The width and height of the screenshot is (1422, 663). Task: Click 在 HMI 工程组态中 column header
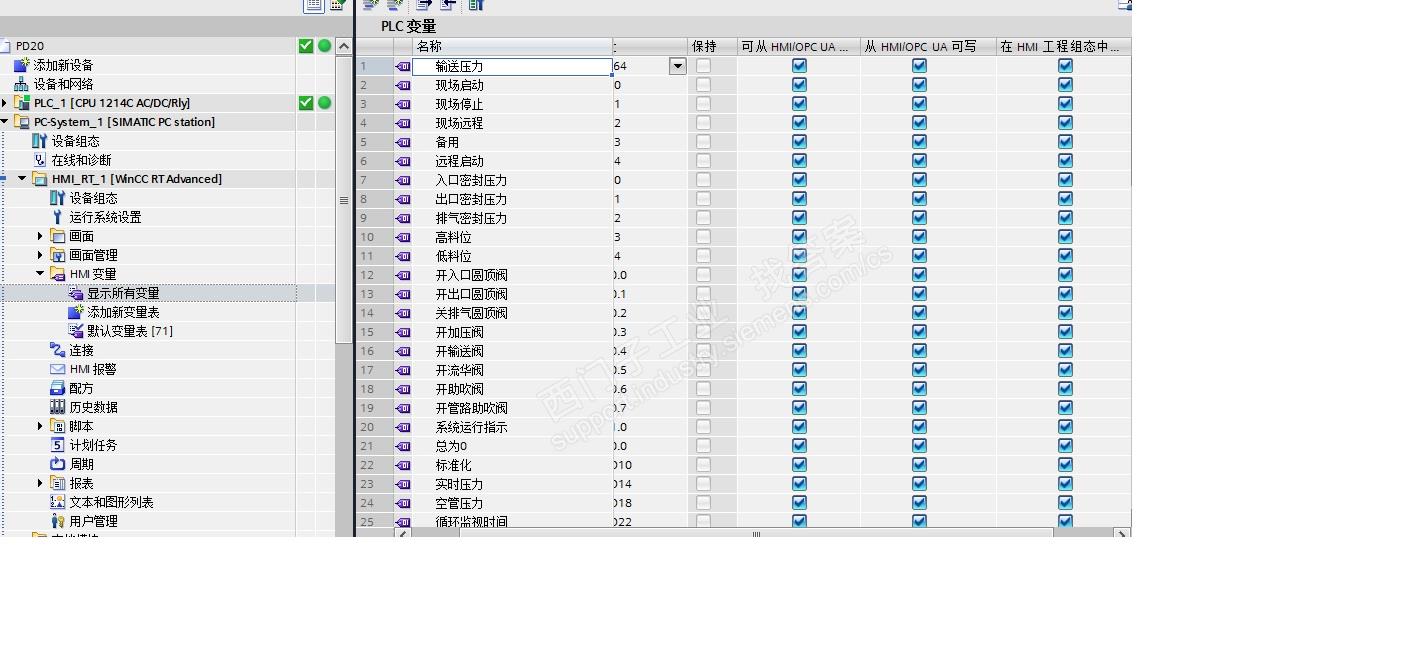[x=1064, y=46]
